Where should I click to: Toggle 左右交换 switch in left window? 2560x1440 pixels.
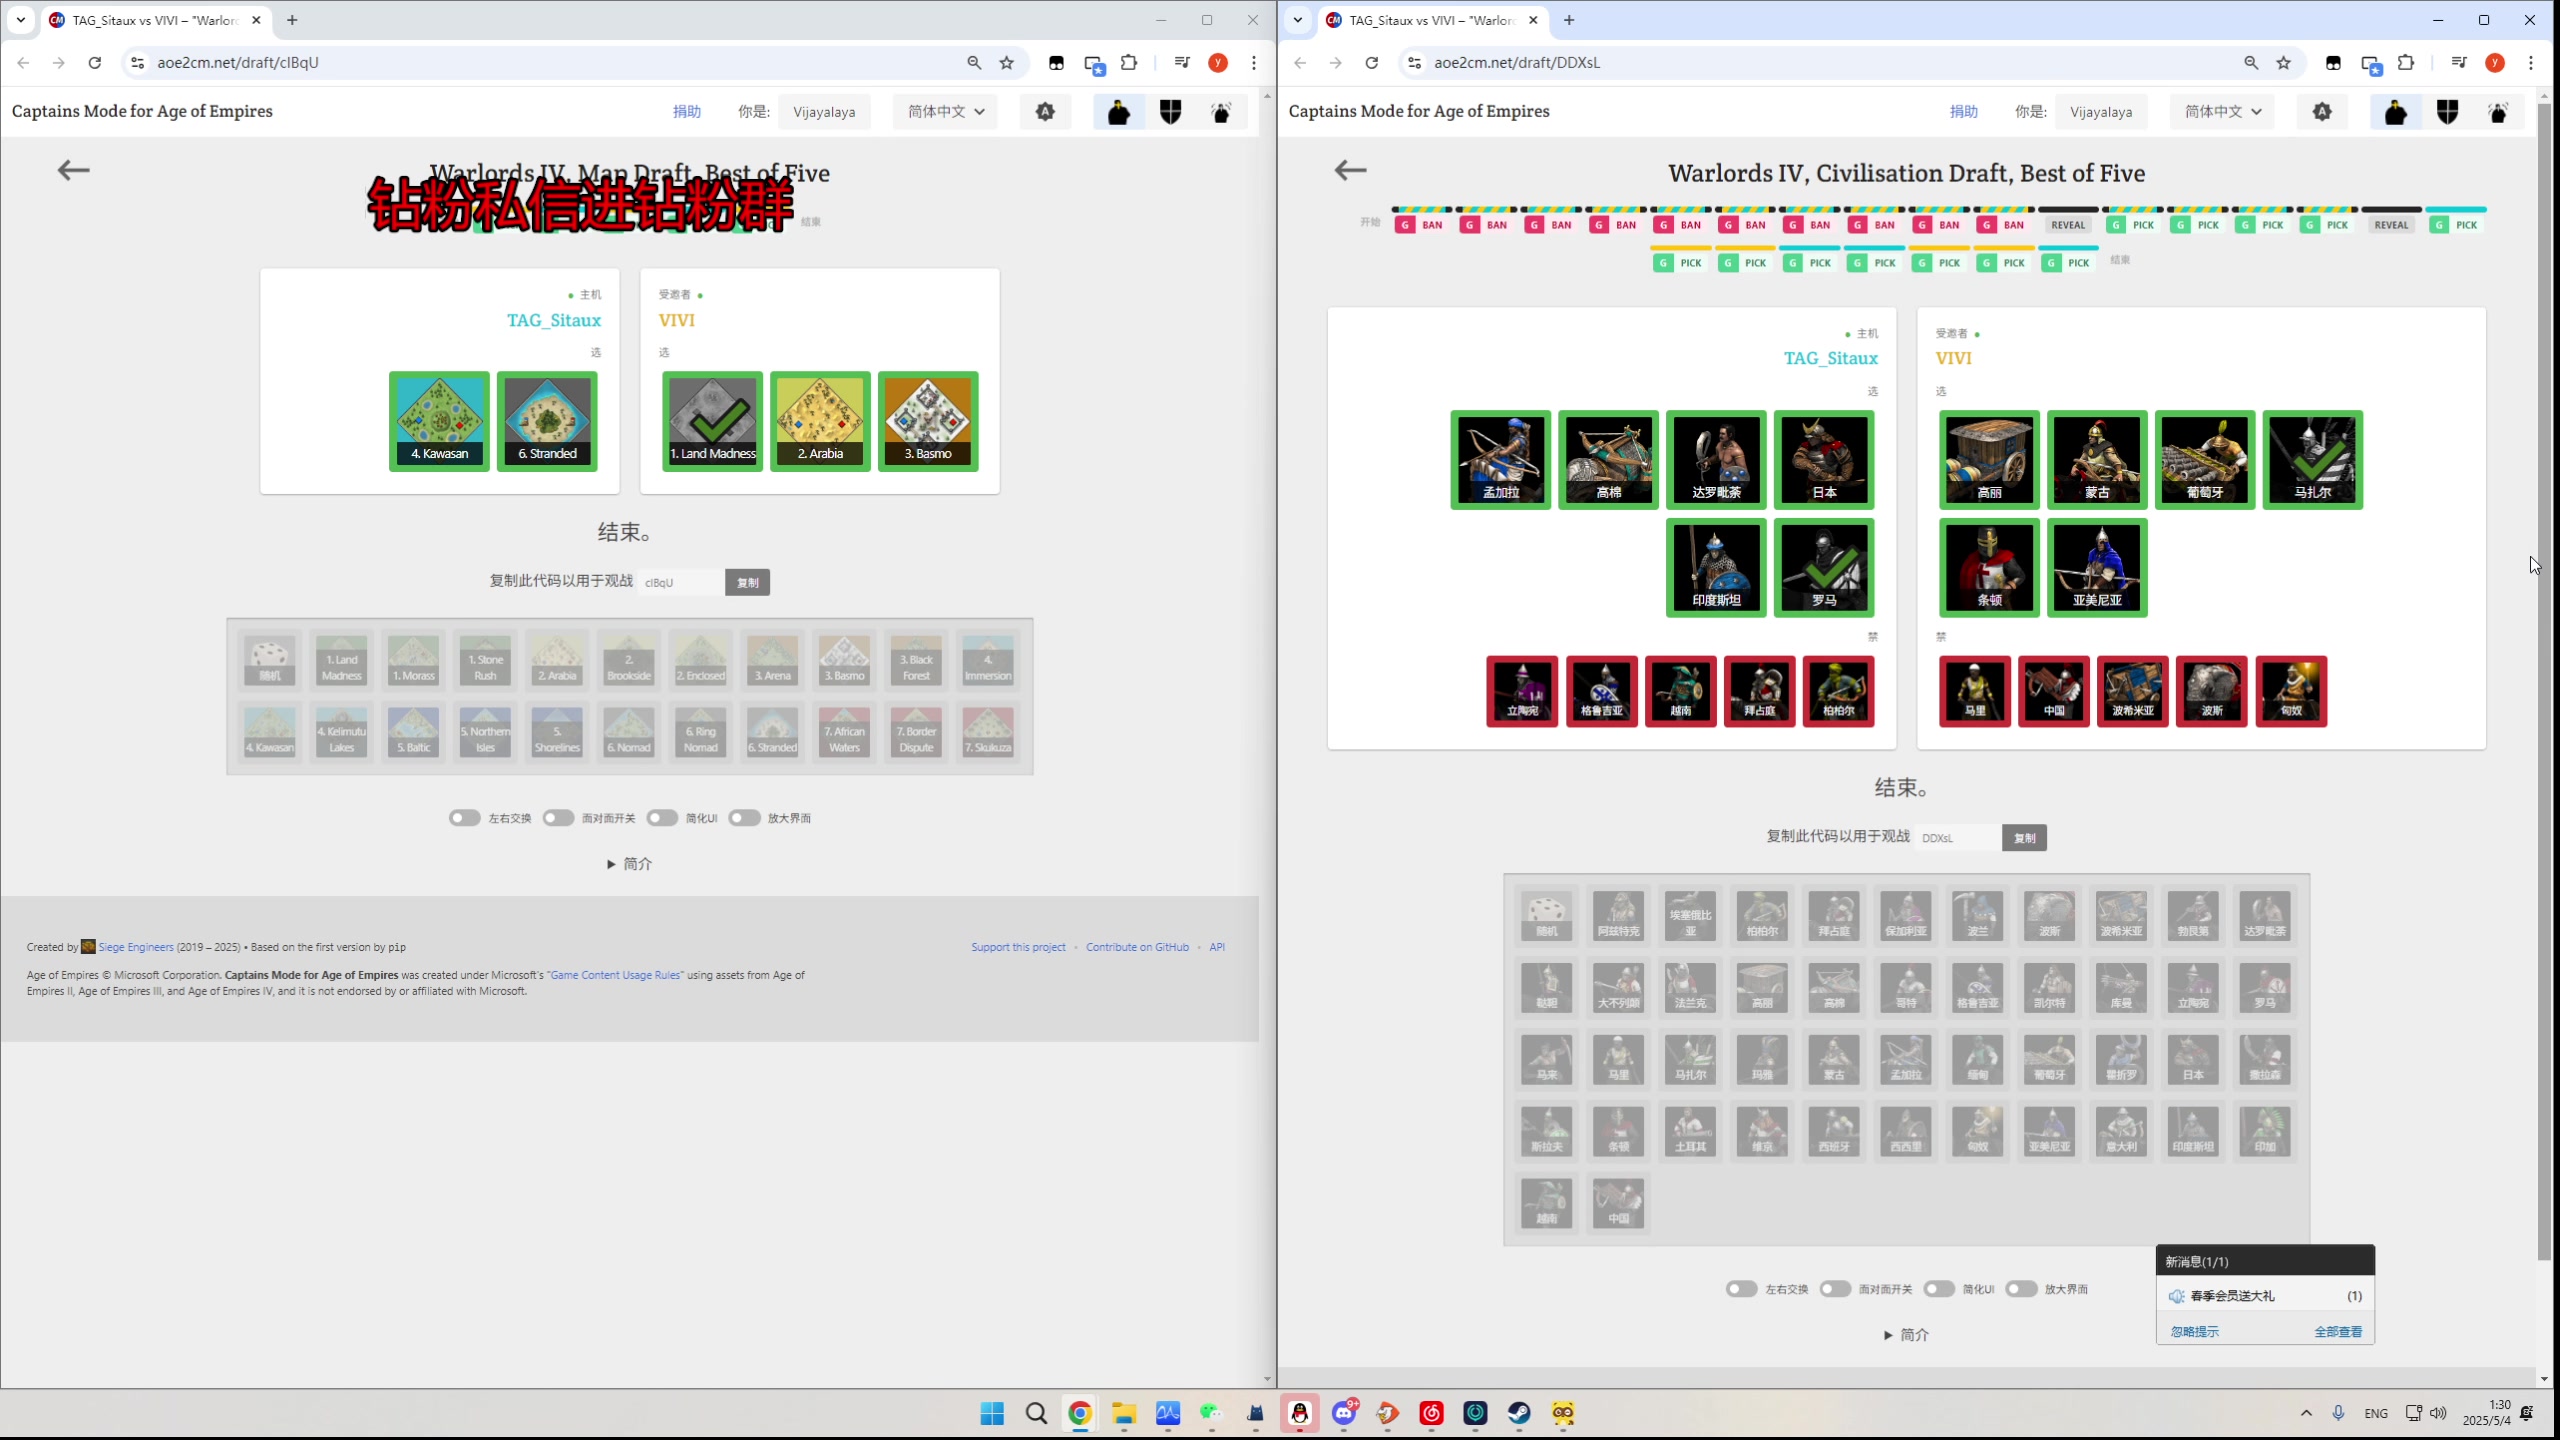[x=464, y=818]
